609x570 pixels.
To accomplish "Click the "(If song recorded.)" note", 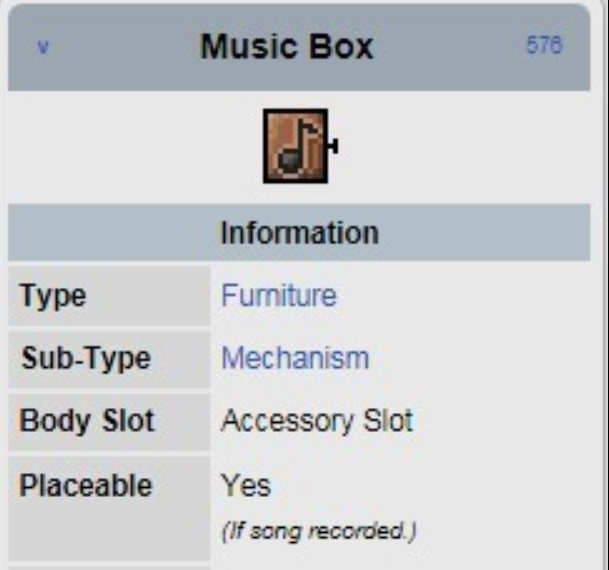I will click(x=319, y=531).
